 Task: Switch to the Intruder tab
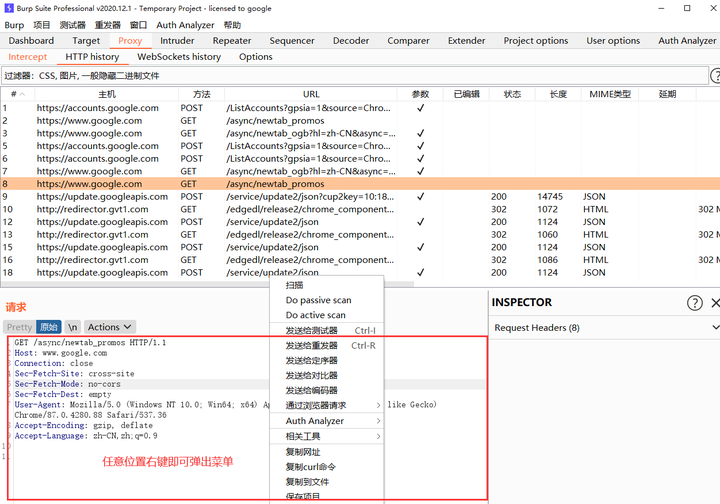[x=177, y=41]
